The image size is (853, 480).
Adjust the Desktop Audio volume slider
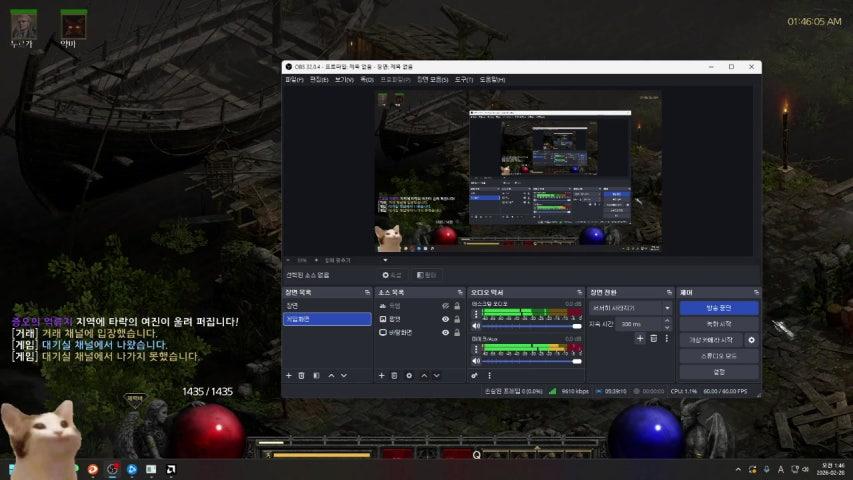(x=532, y=326)
